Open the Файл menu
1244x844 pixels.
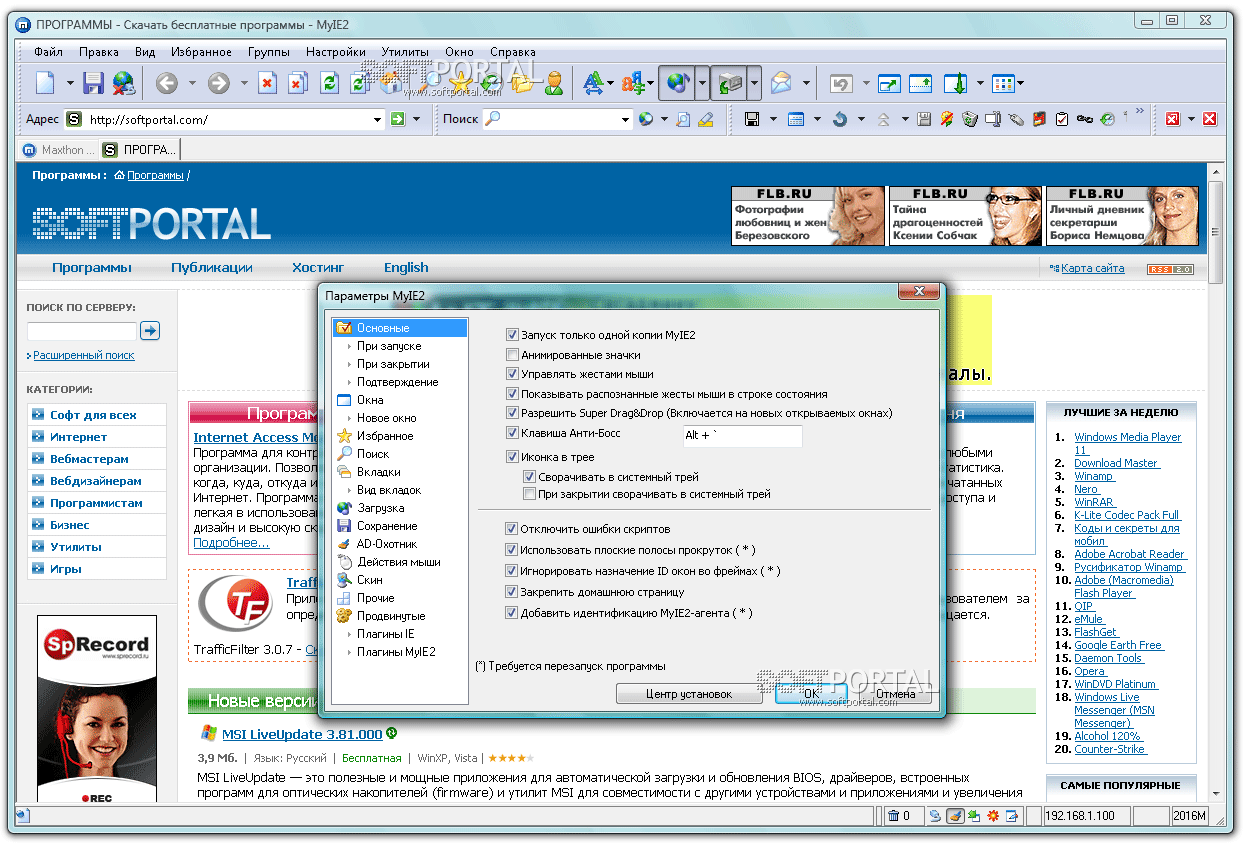48,52
